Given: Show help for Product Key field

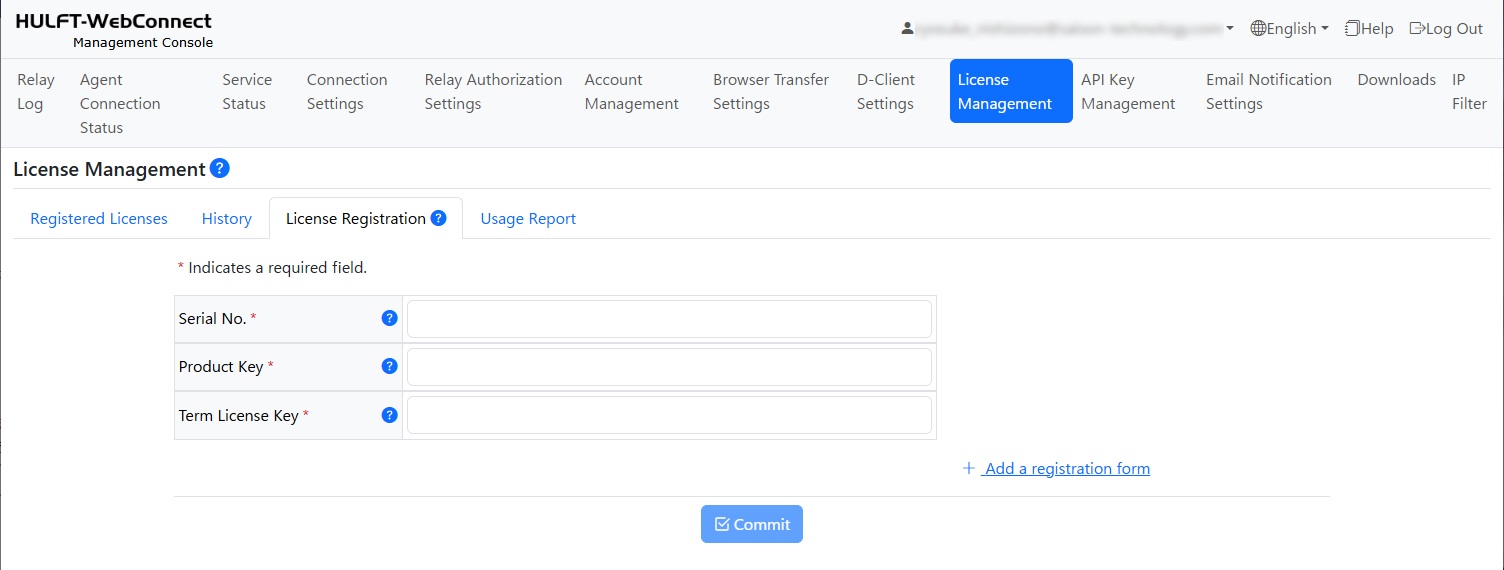Looking at the screenshot, I should tap(390, 366).
